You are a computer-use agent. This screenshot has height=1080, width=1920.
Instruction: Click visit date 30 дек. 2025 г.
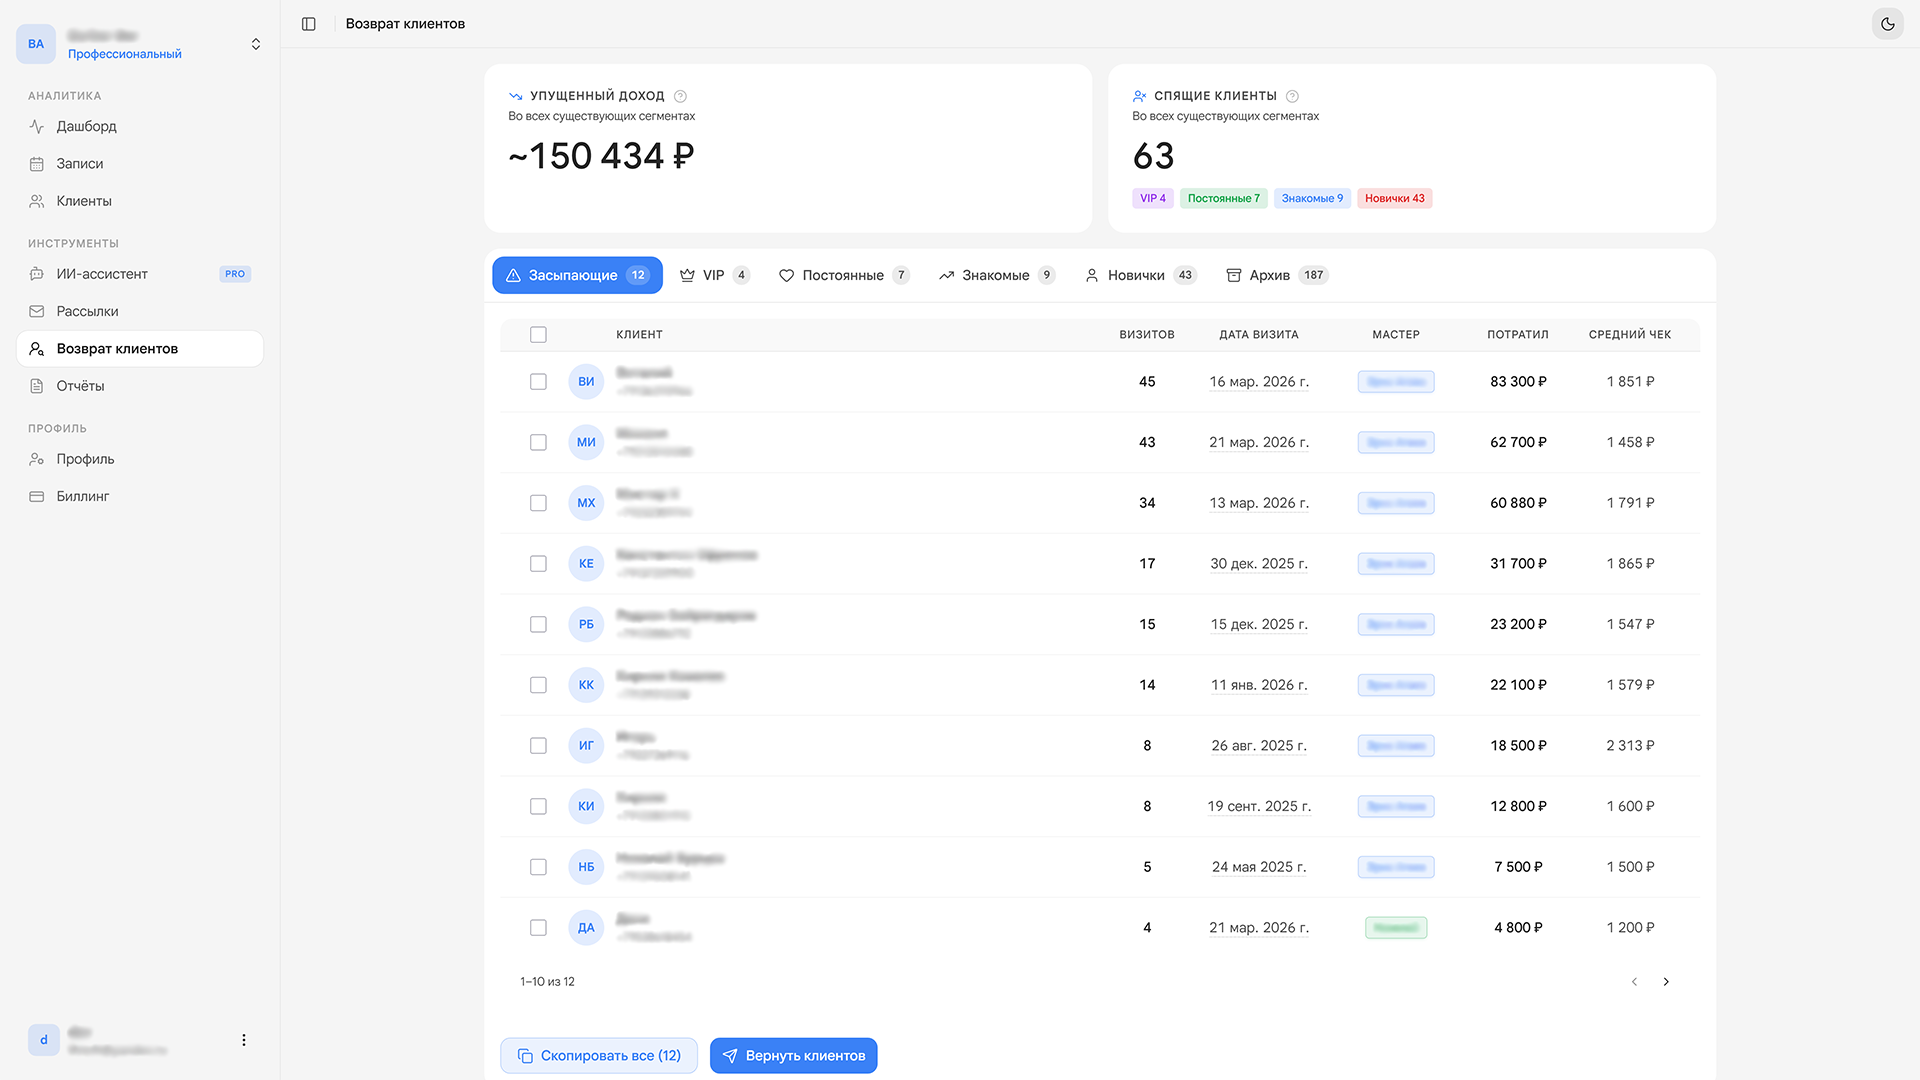tap(1258, 564)
